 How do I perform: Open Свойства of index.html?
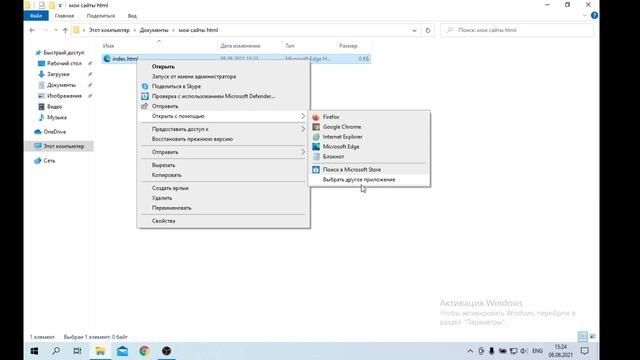(x=223, y=221)
